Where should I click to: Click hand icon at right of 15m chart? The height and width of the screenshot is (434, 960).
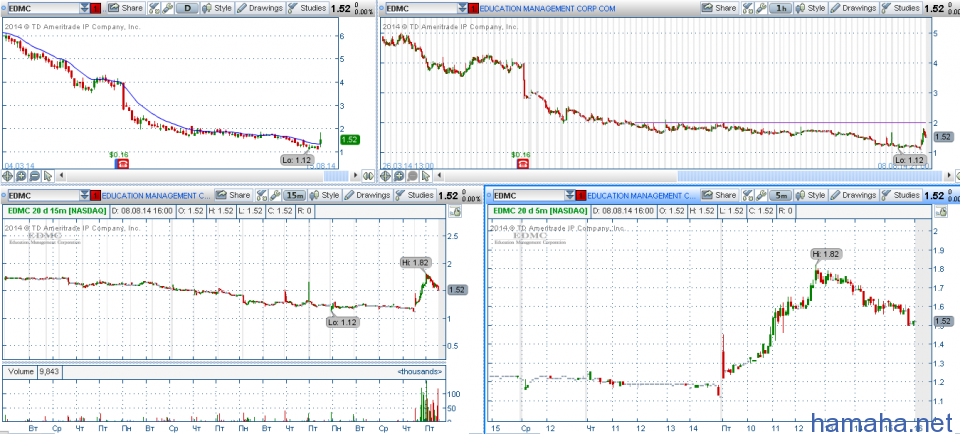tap(454, 211)
